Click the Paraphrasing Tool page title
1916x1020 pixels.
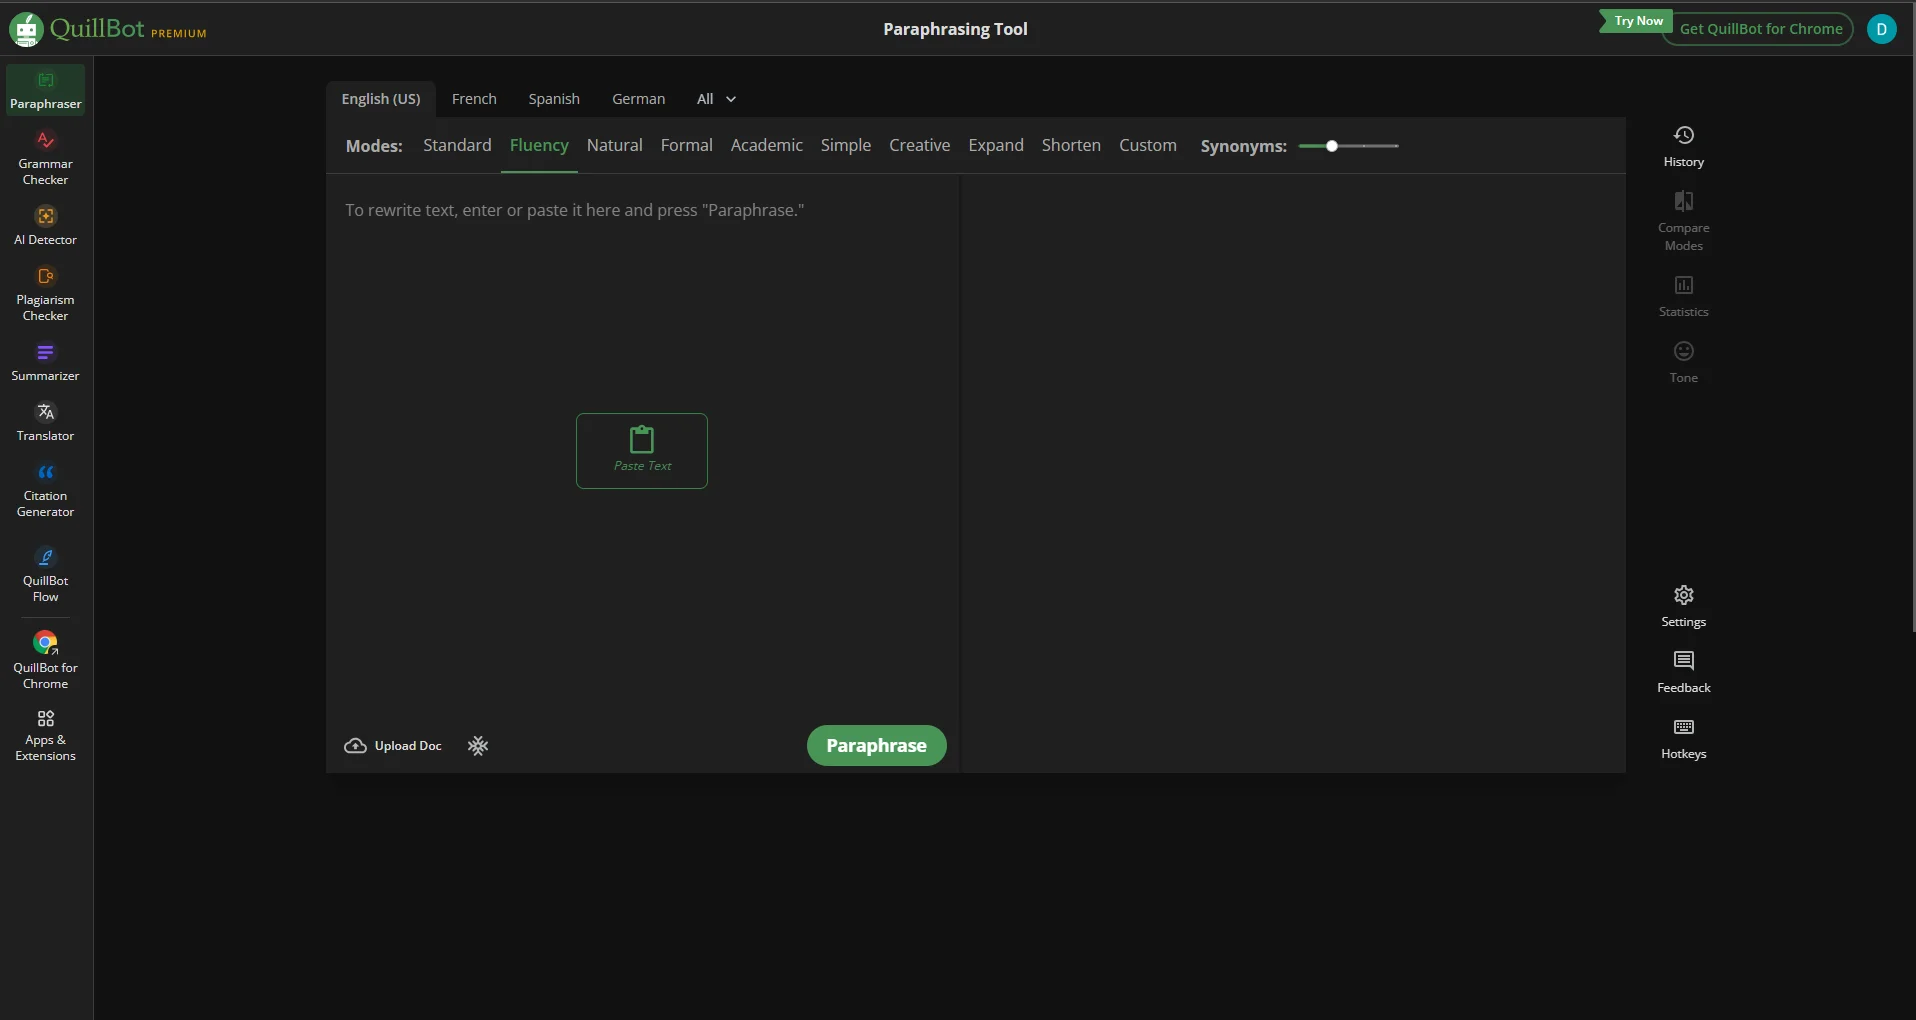tap(955, 29)
